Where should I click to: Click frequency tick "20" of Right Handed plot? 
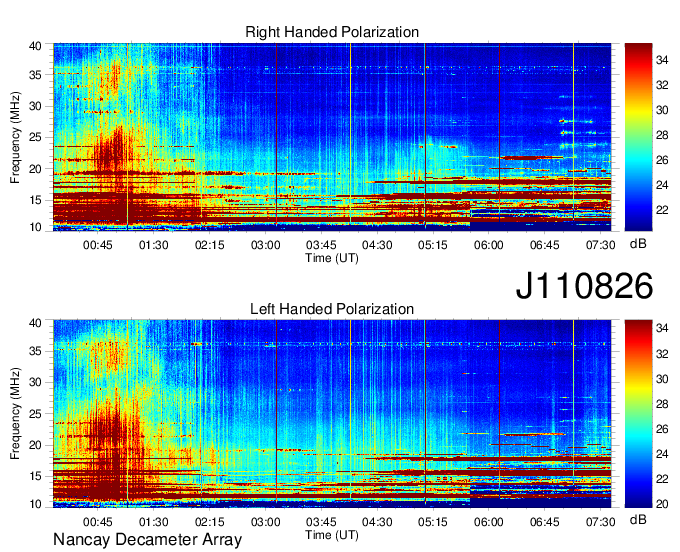click(36, 169)
